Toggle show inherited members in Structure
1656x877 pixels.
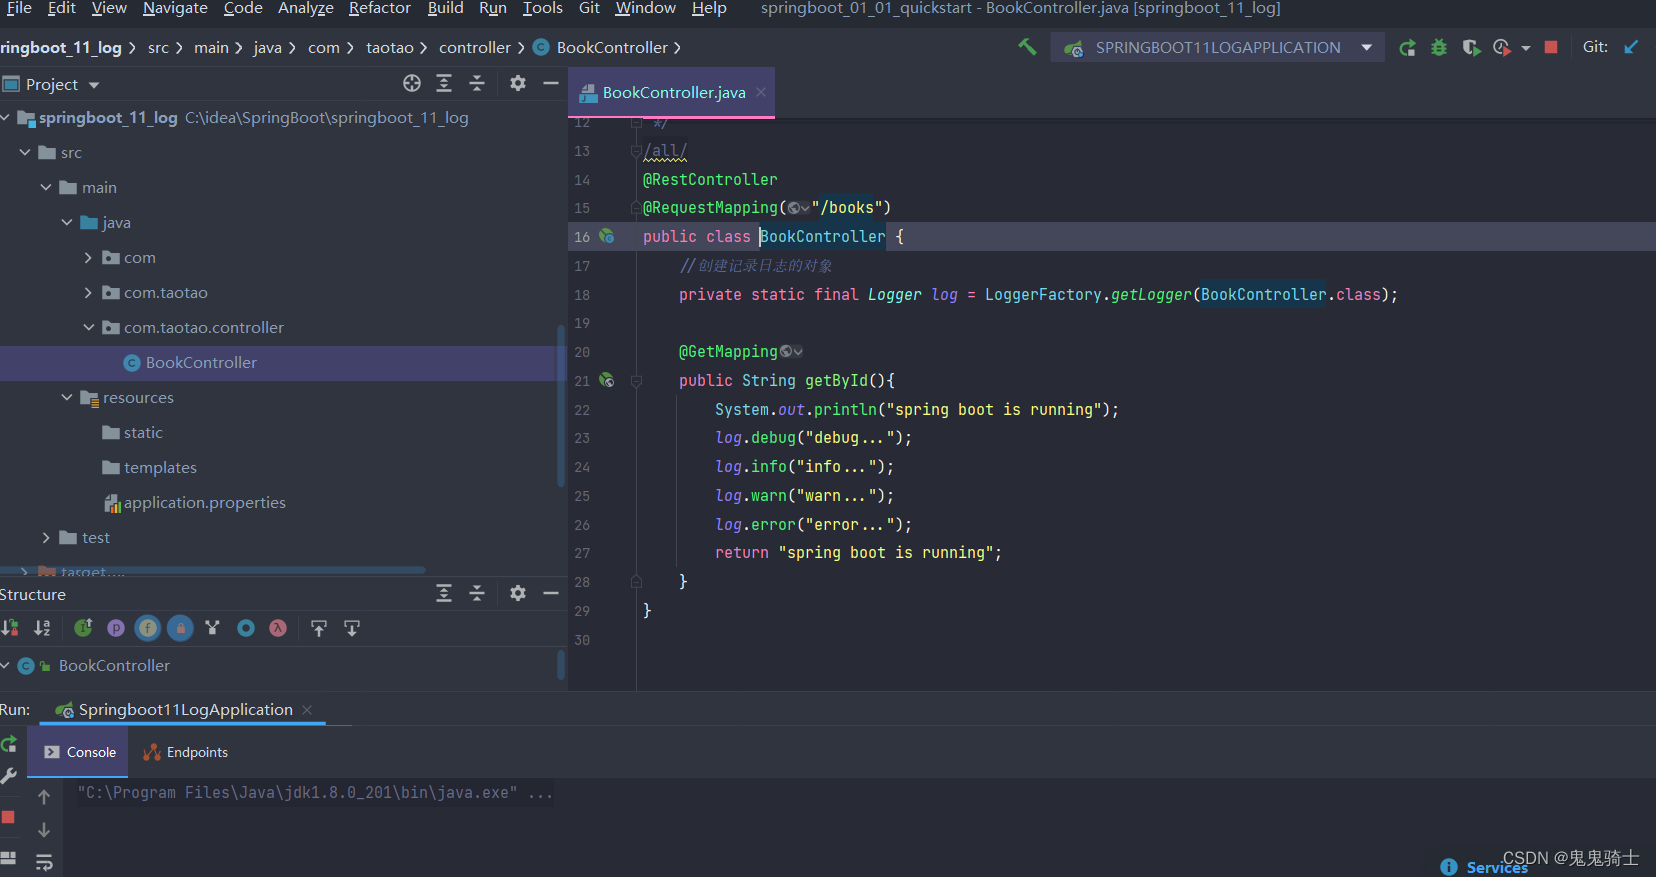83,628
